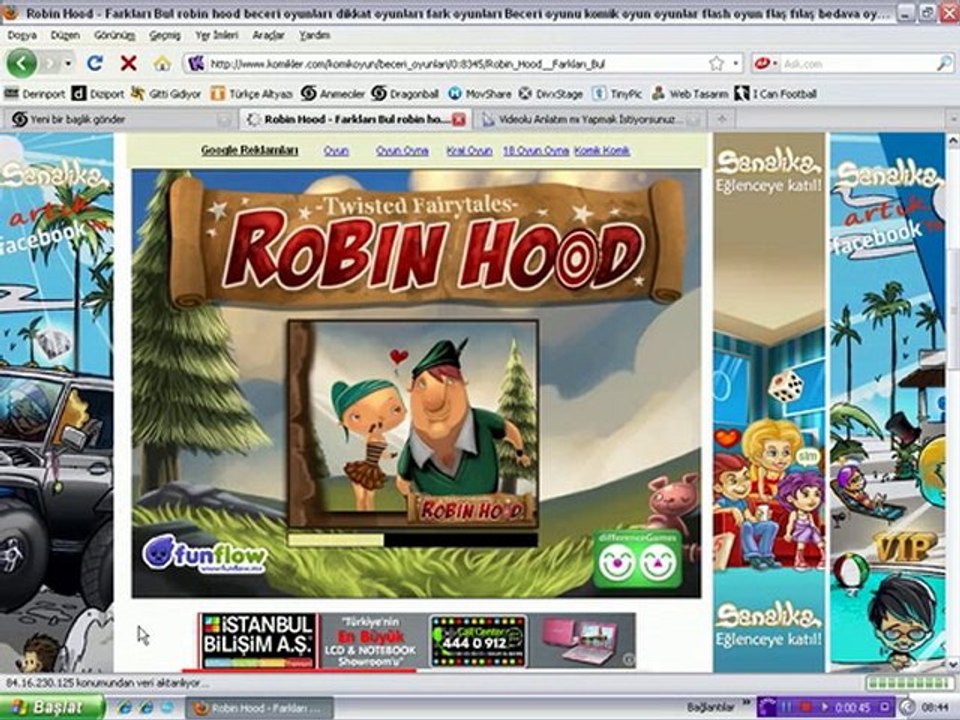Image resolution: width=960 pixels, height=720 pixels.
Task: Click the left Sanalika facebook side banner
Action: coord(56,402)
